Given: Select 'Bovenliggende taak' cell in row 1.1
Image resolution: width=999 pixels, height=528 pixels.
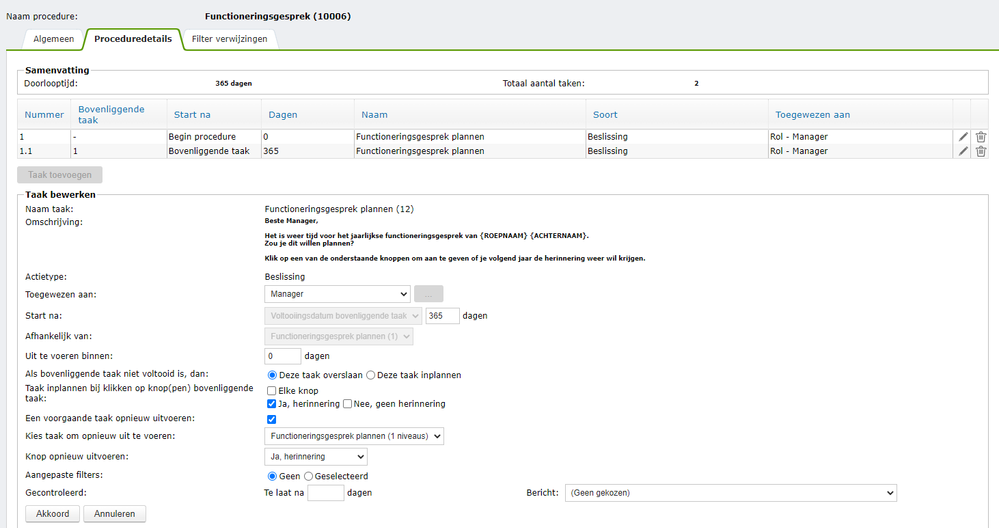Looking at the screenshot, I should (x=214, y=151).
